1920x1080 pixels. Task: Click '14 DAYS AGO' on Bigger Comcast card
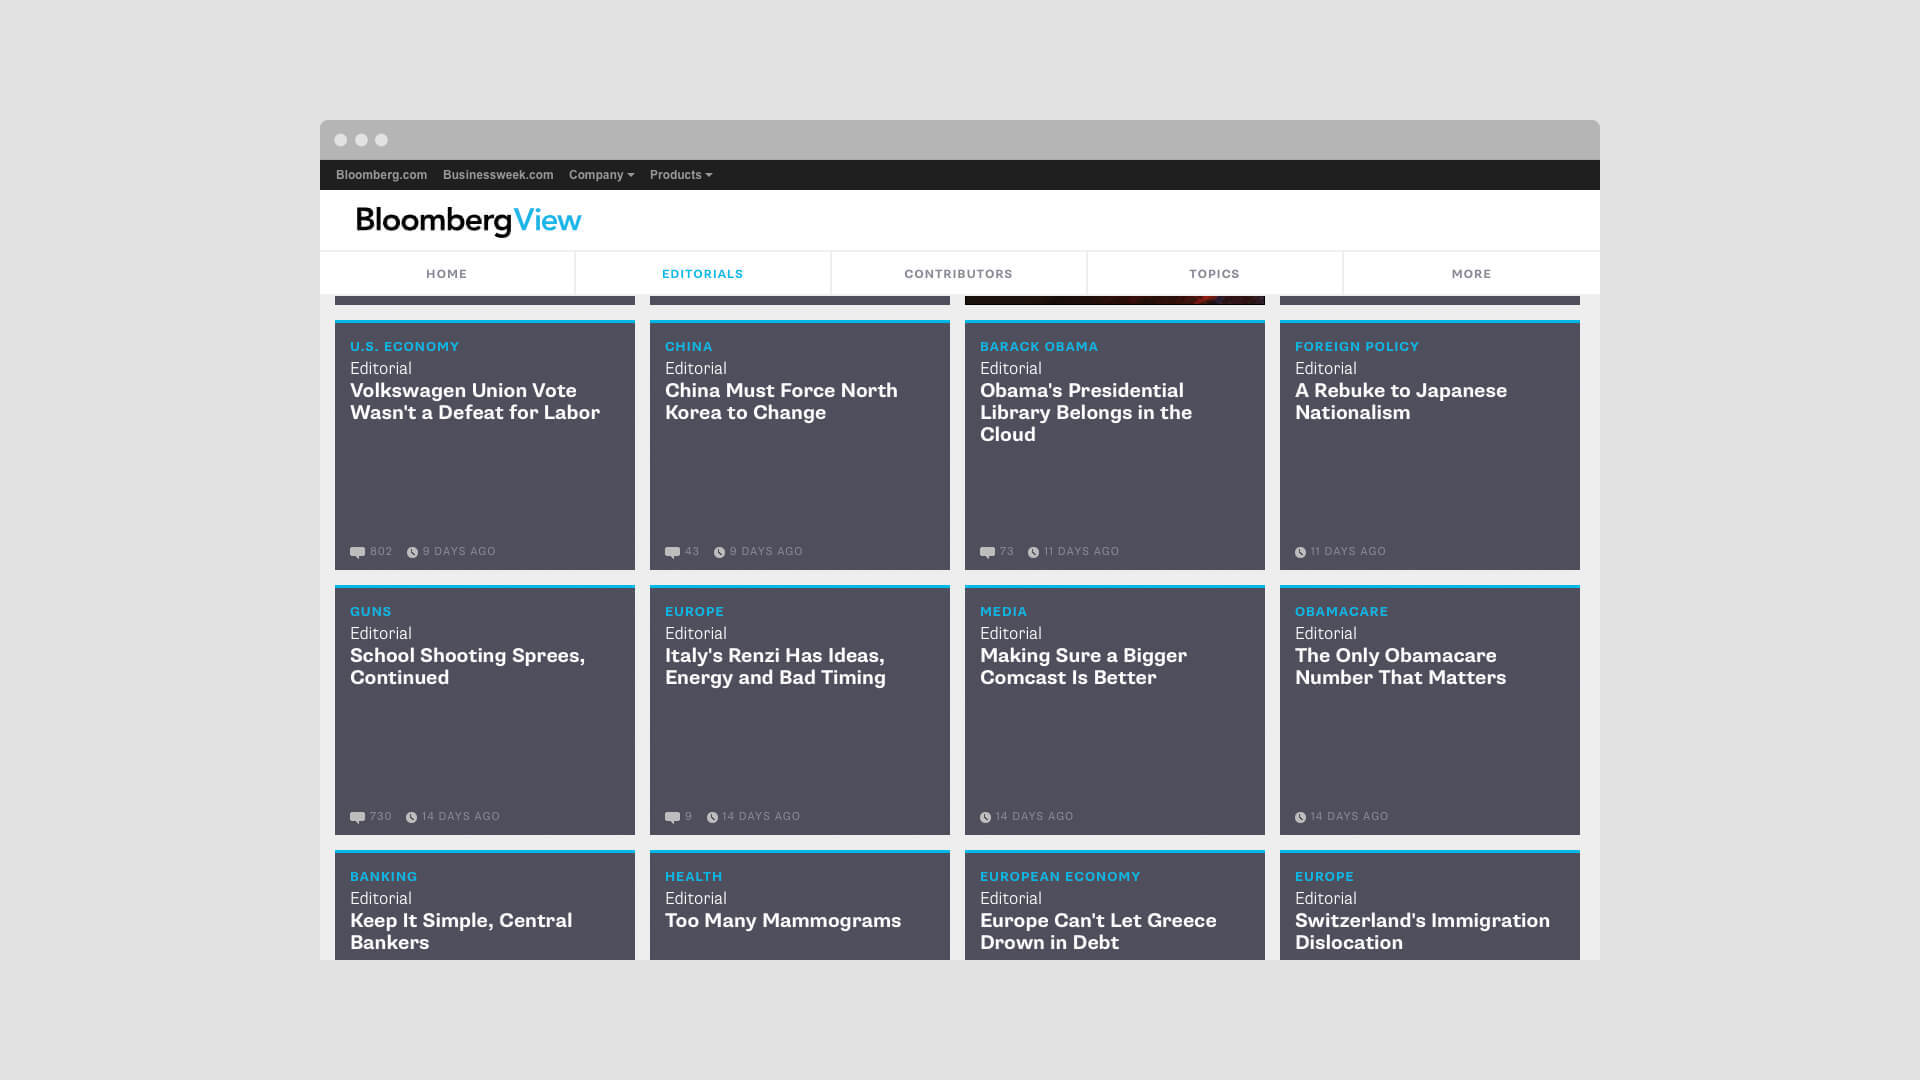click(x=1034, y=817)
